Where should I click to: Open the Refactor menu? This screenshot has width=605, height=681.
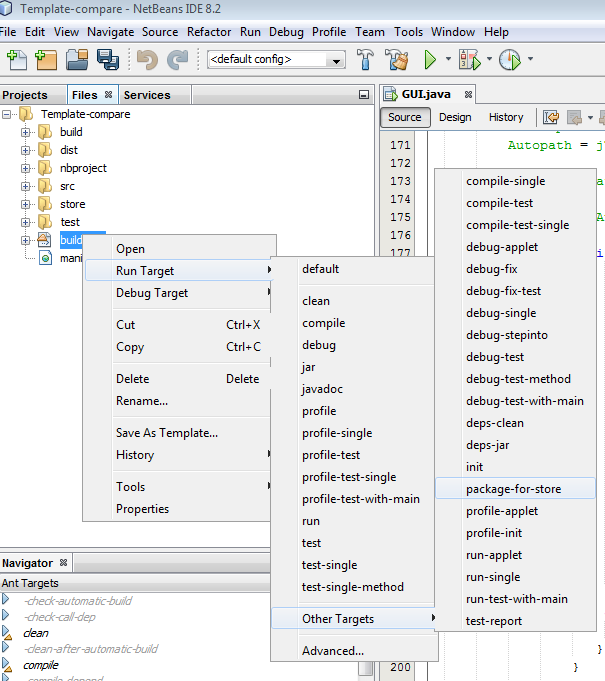click(x=209, y=32)
